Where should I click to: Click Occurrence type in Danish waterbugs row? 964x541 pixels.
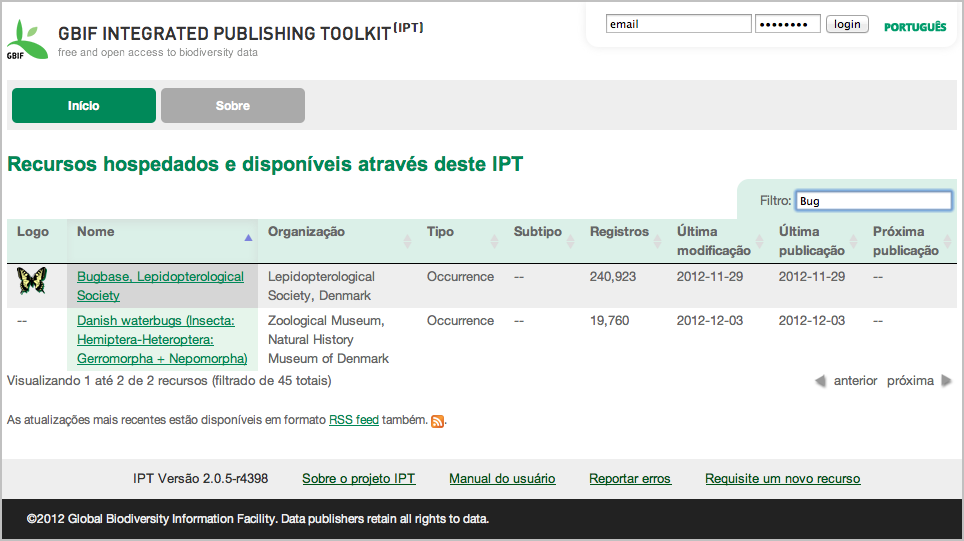(x=460, y=320)
